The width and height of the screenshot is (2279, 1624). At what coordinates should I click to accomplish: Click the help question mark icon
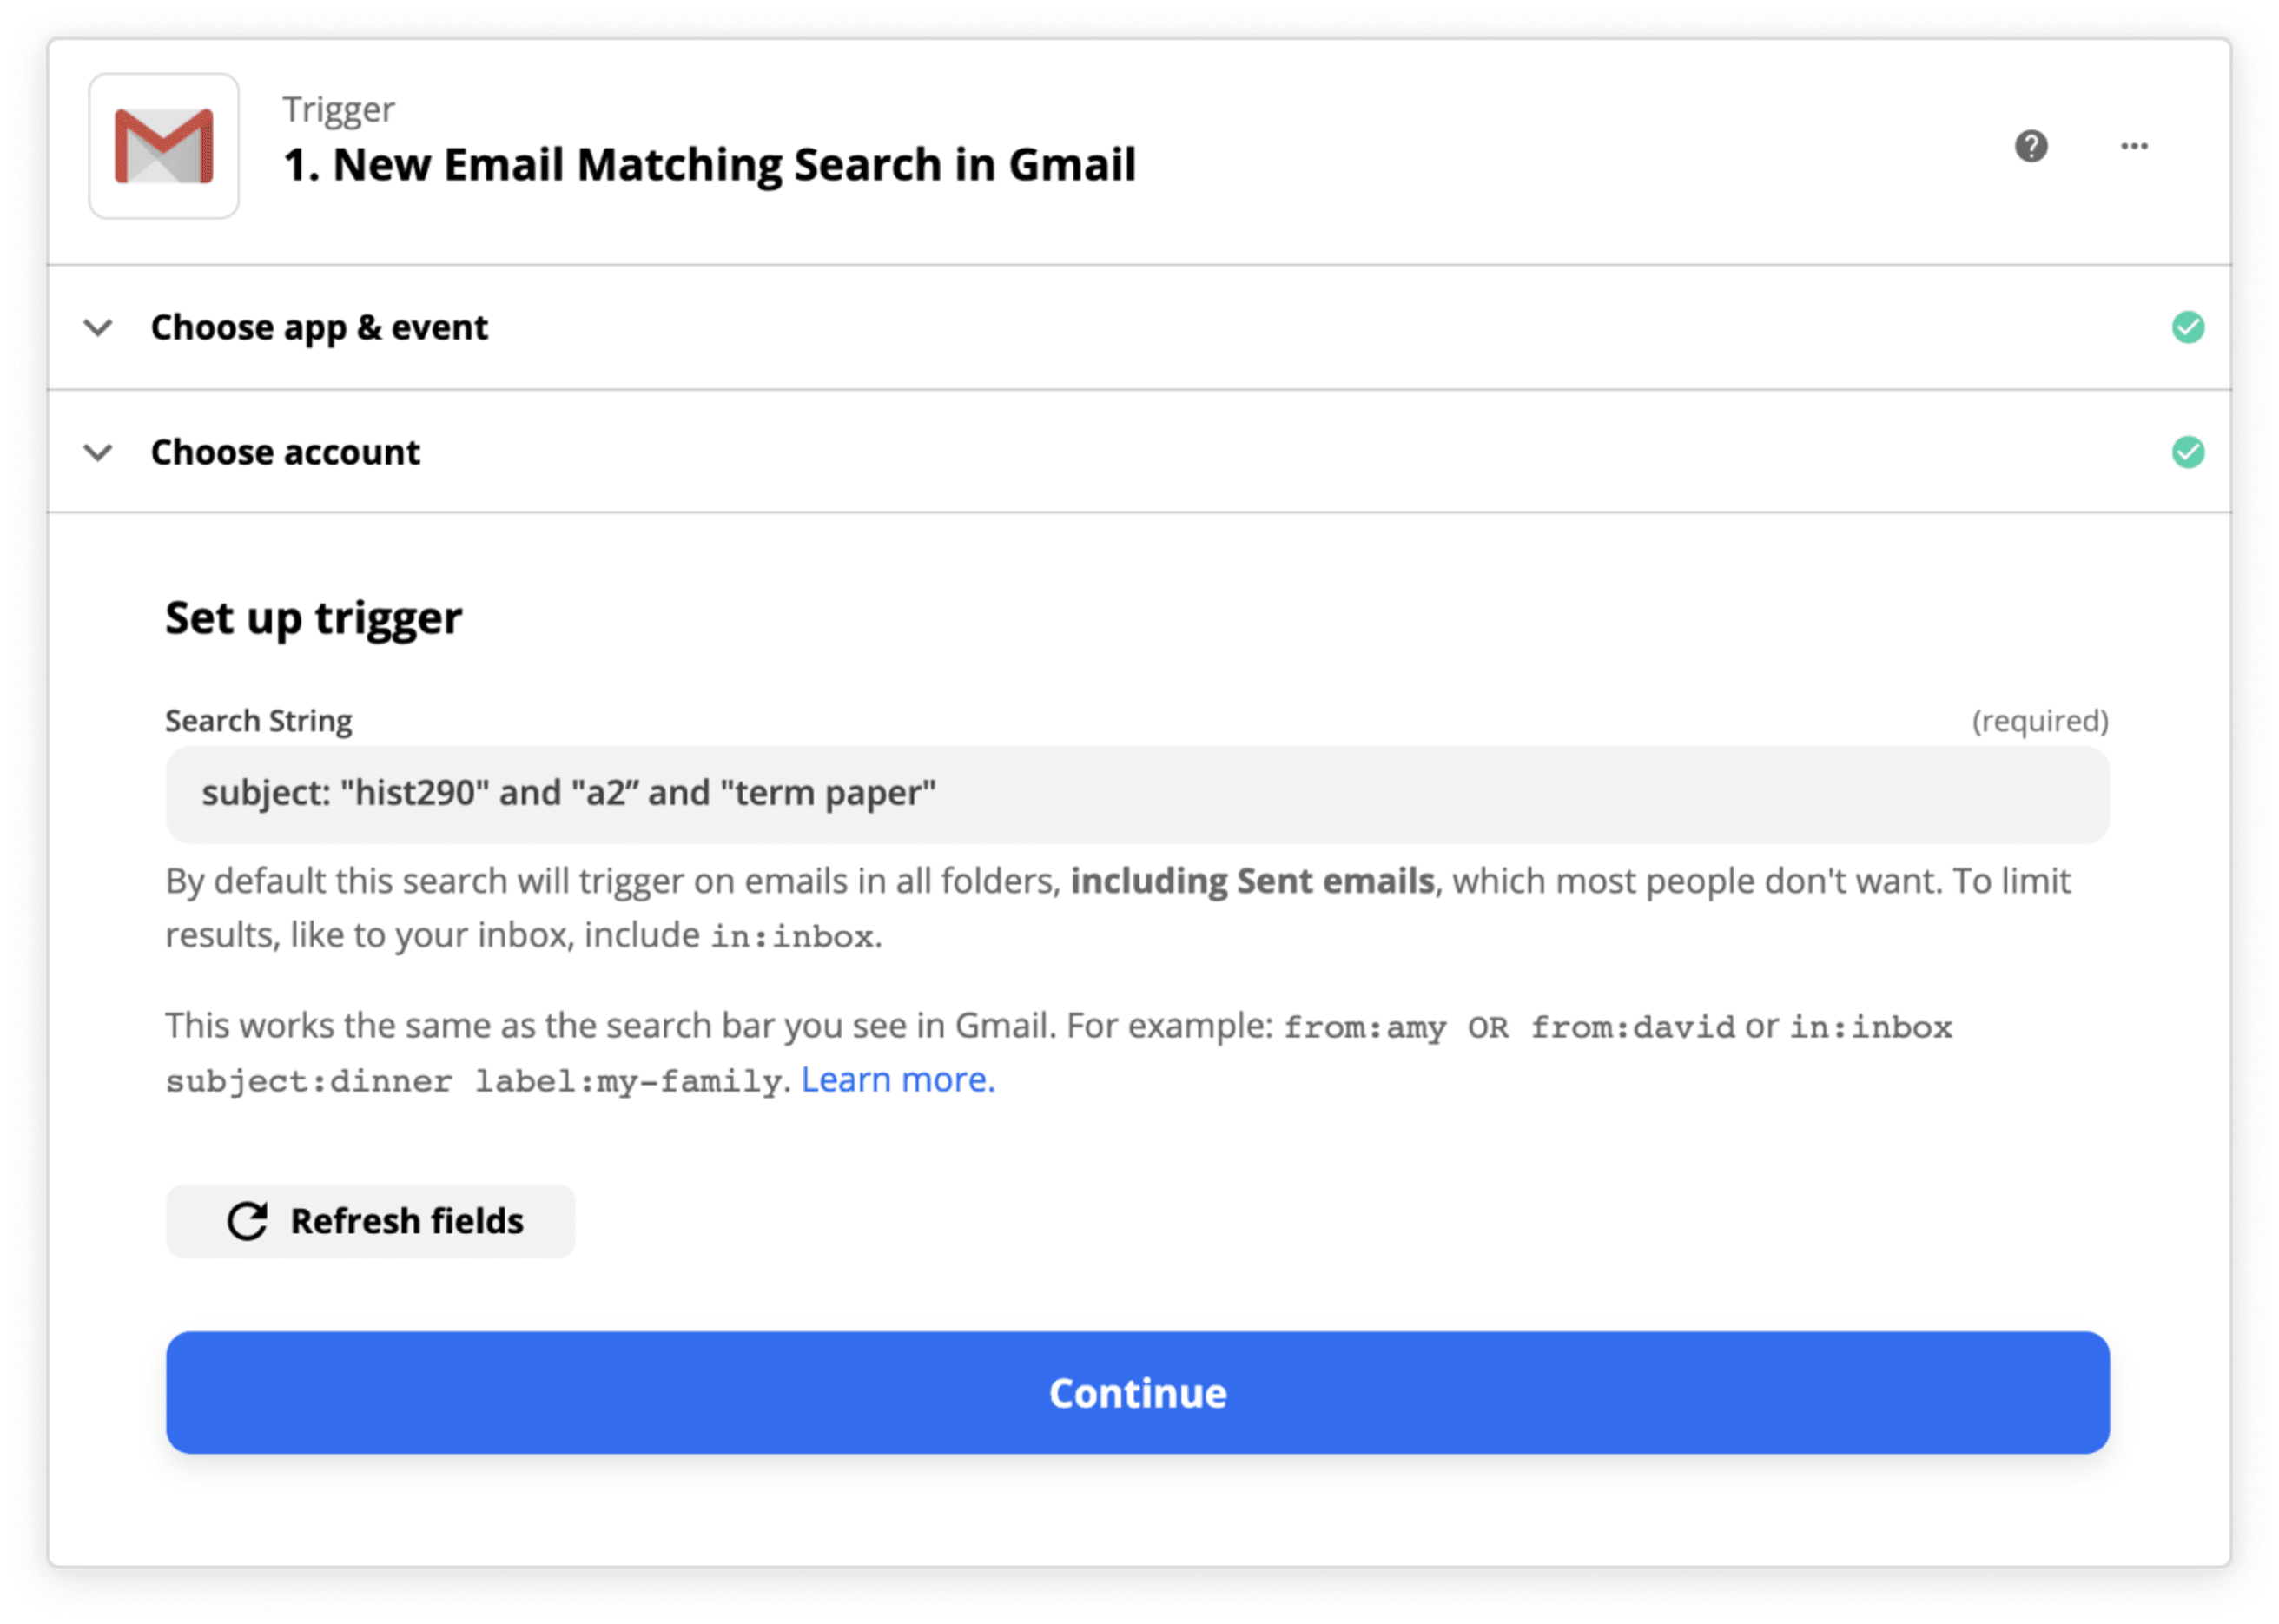coord(2031,146)
